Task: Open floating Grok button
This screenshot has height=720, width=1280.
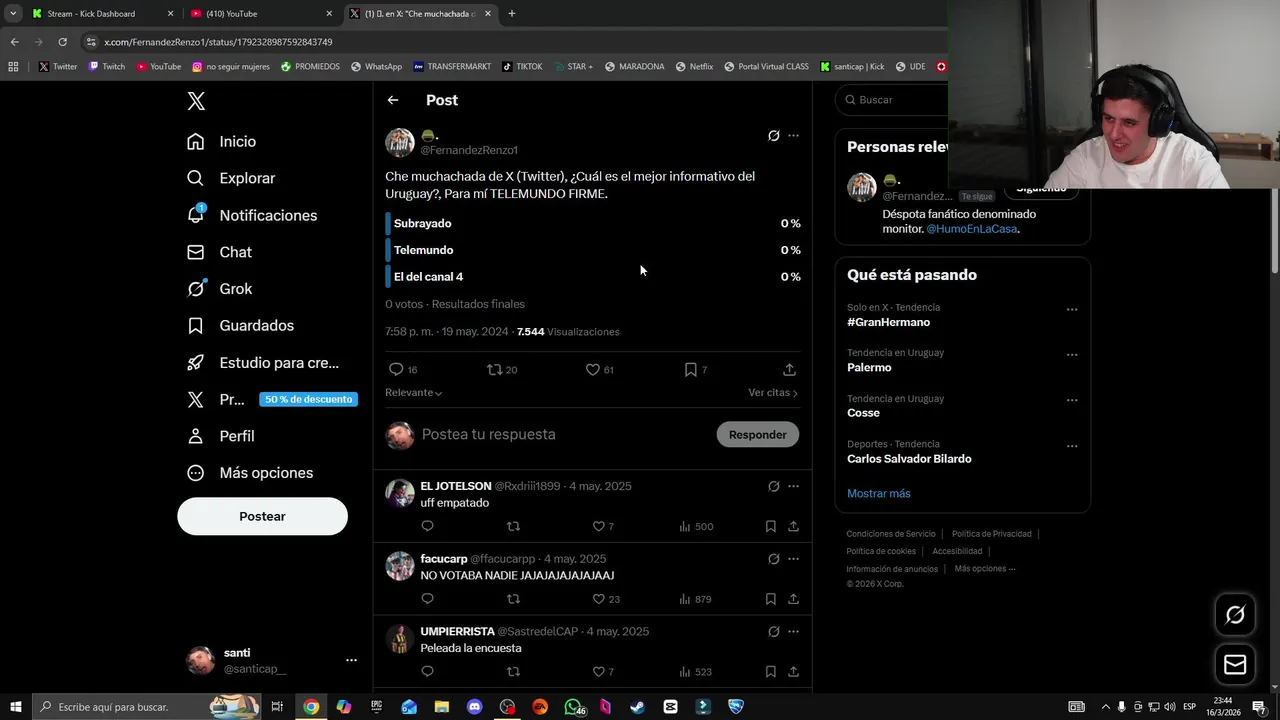Action: click(1235, 615)
